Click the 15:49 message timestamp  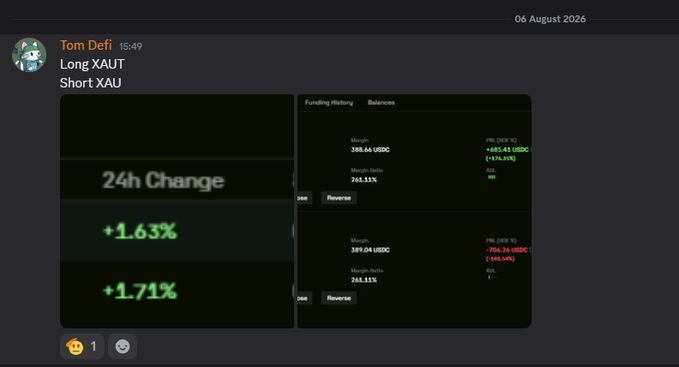(130, 46)
